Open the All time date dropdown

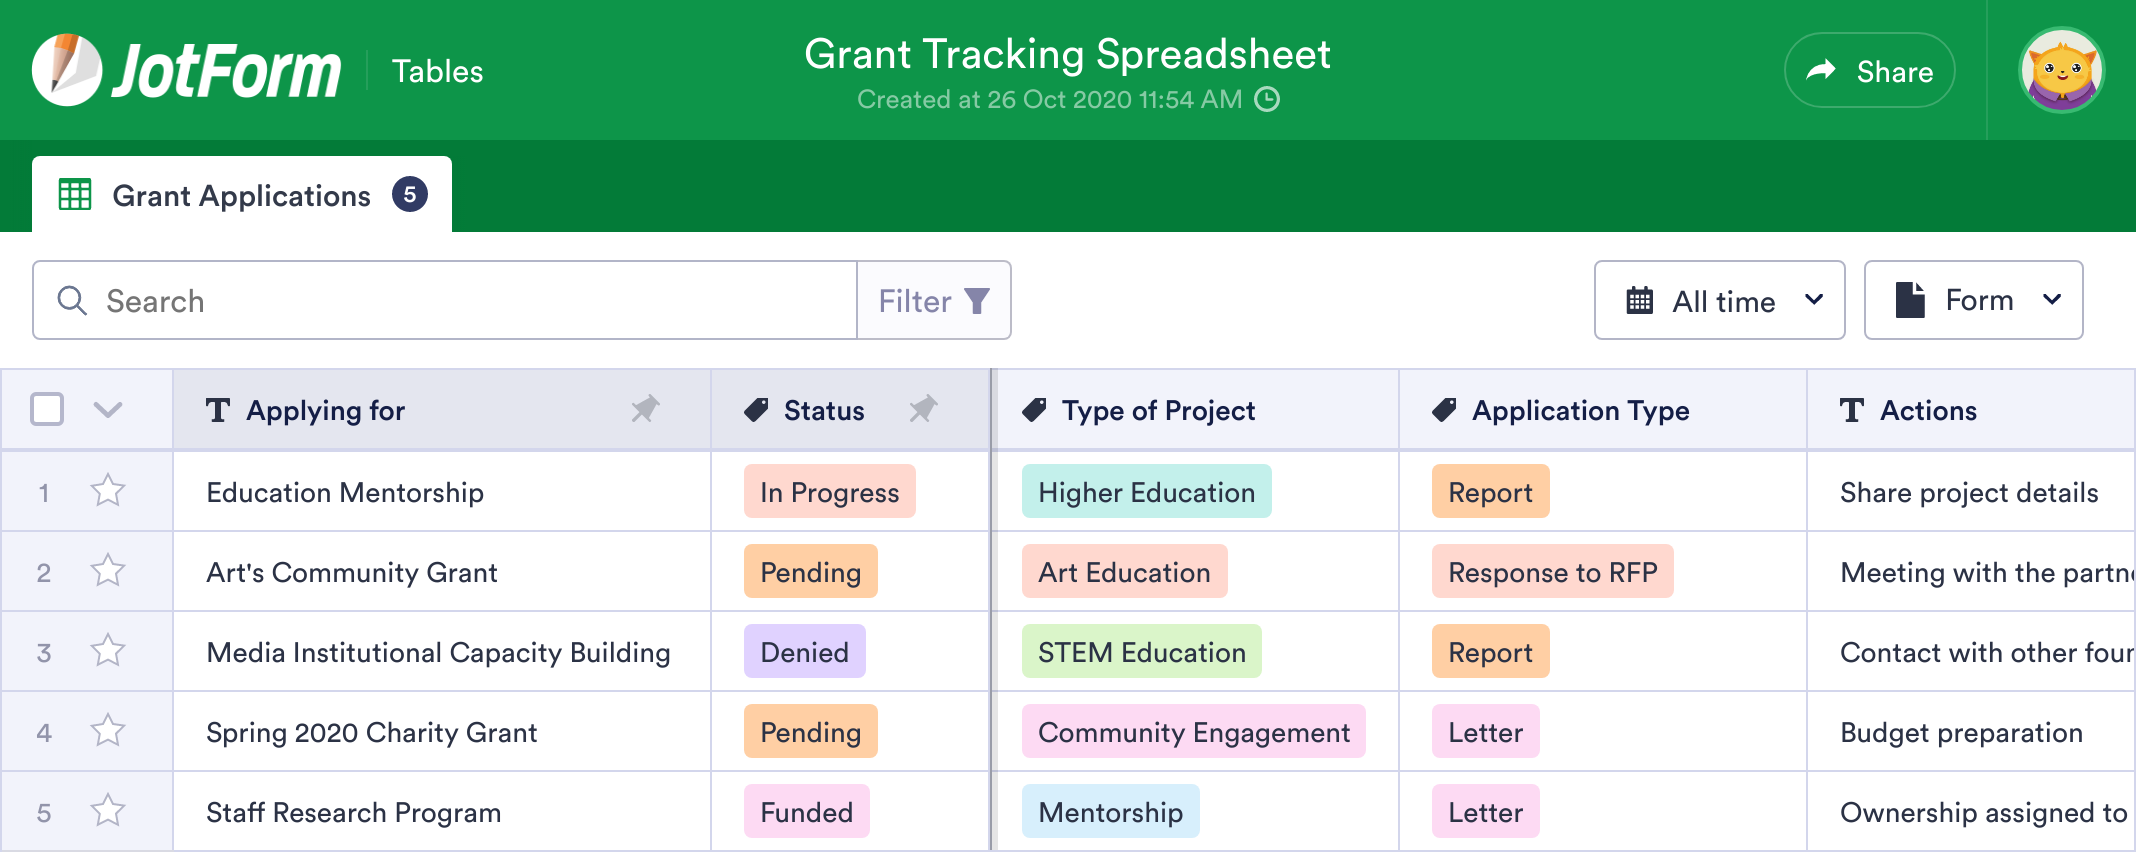tap(1719, 301)
